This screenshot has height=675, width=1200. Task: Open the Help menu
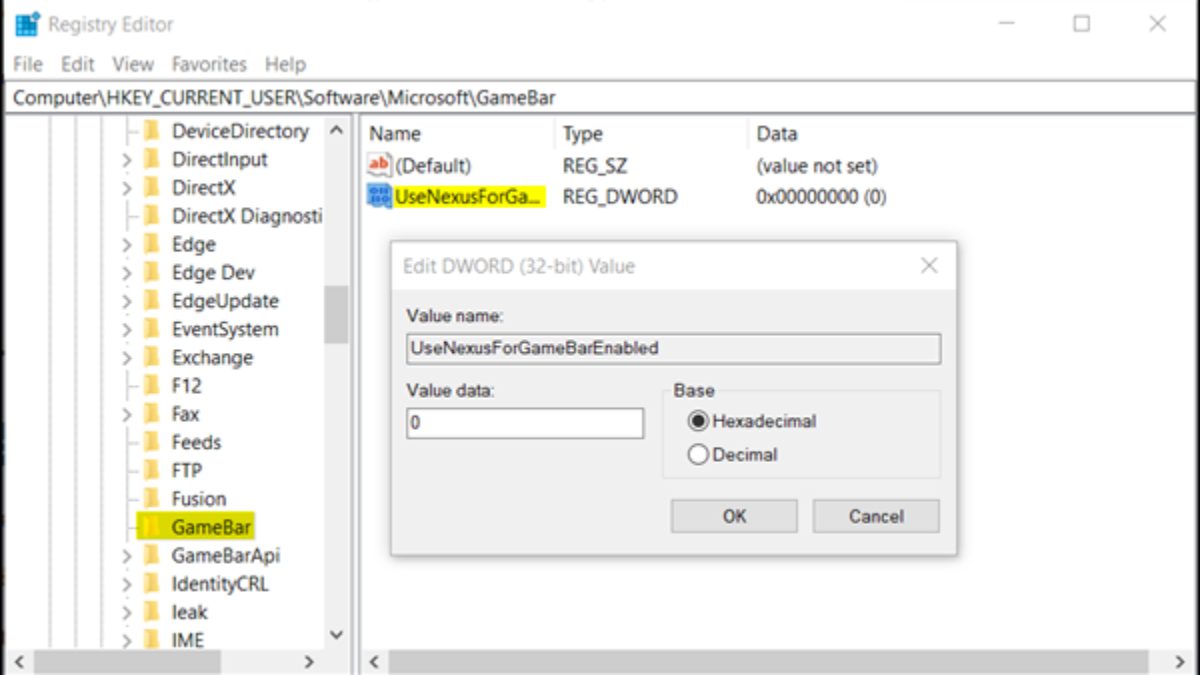coord(285,64)
